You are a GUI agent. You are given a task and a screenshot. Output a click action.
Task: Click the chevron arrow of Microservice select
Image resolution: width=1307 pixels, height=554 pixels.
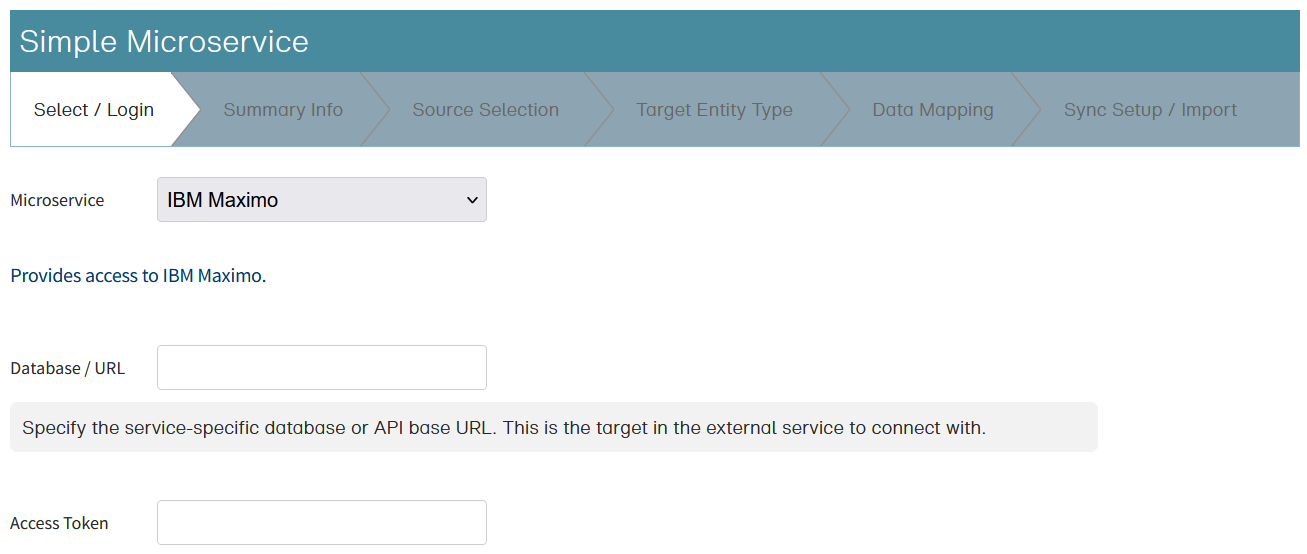tap(472, 200)
